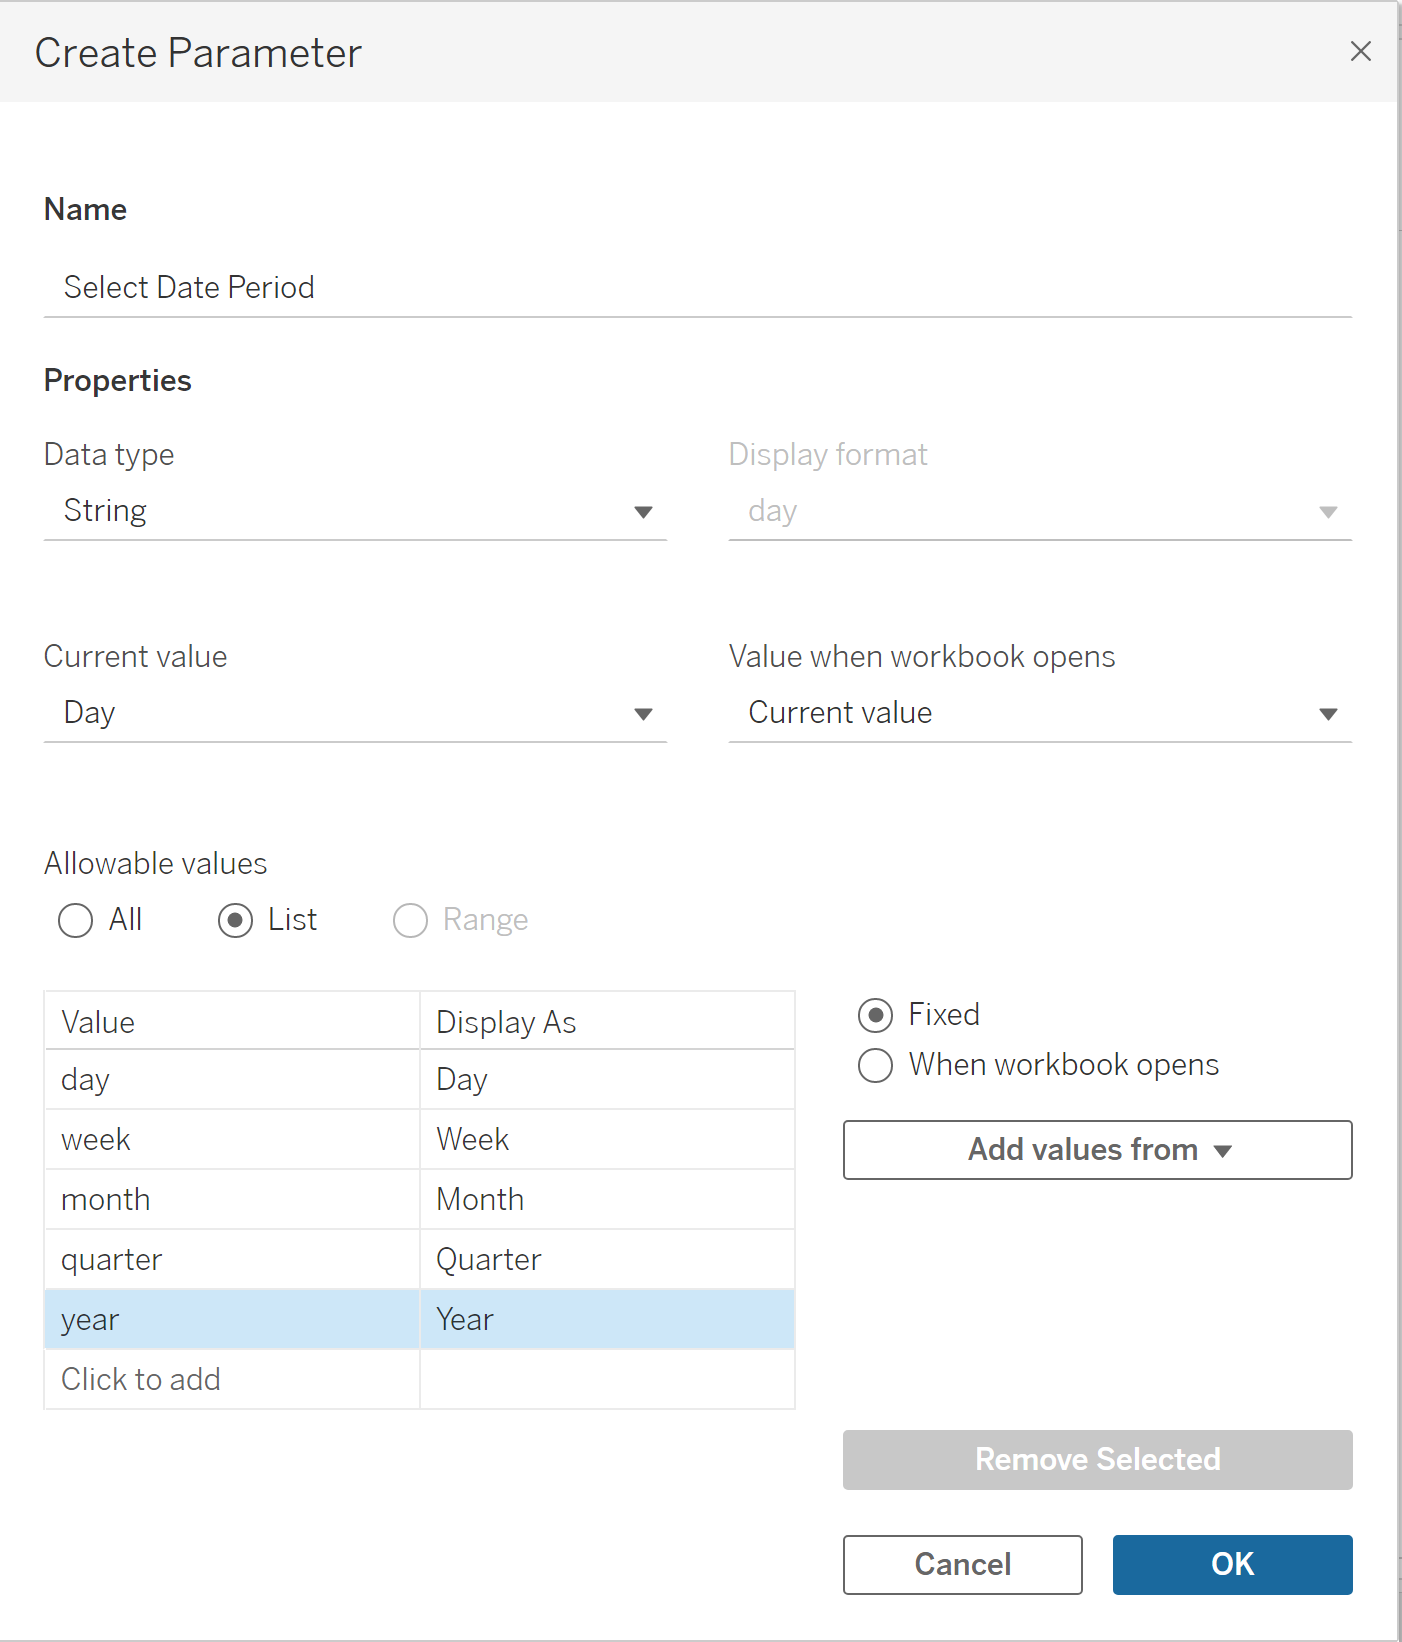This screenshot has height=1642, width=1402.
Task: Select the 'week' value row
Action: tap(232, 1140)
